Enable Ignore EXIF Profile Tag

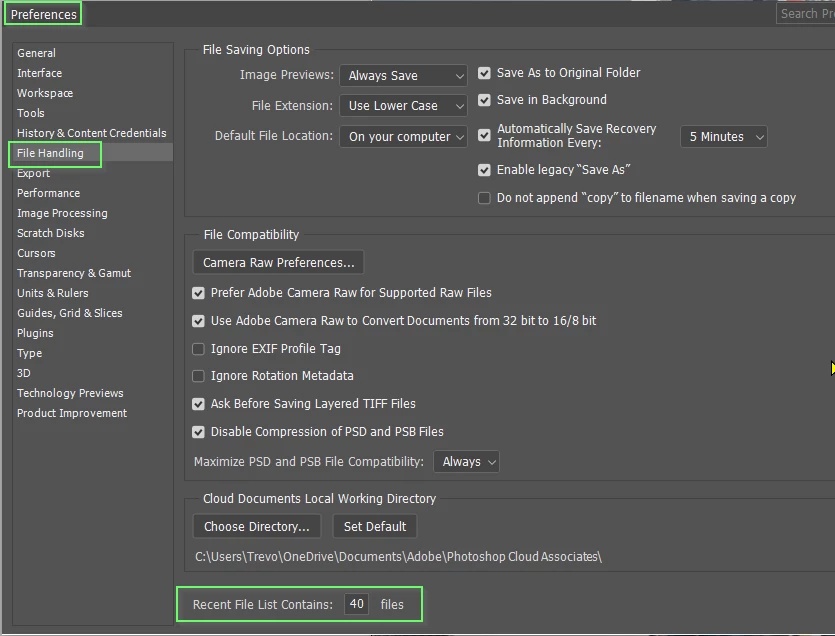coord(198,349)
